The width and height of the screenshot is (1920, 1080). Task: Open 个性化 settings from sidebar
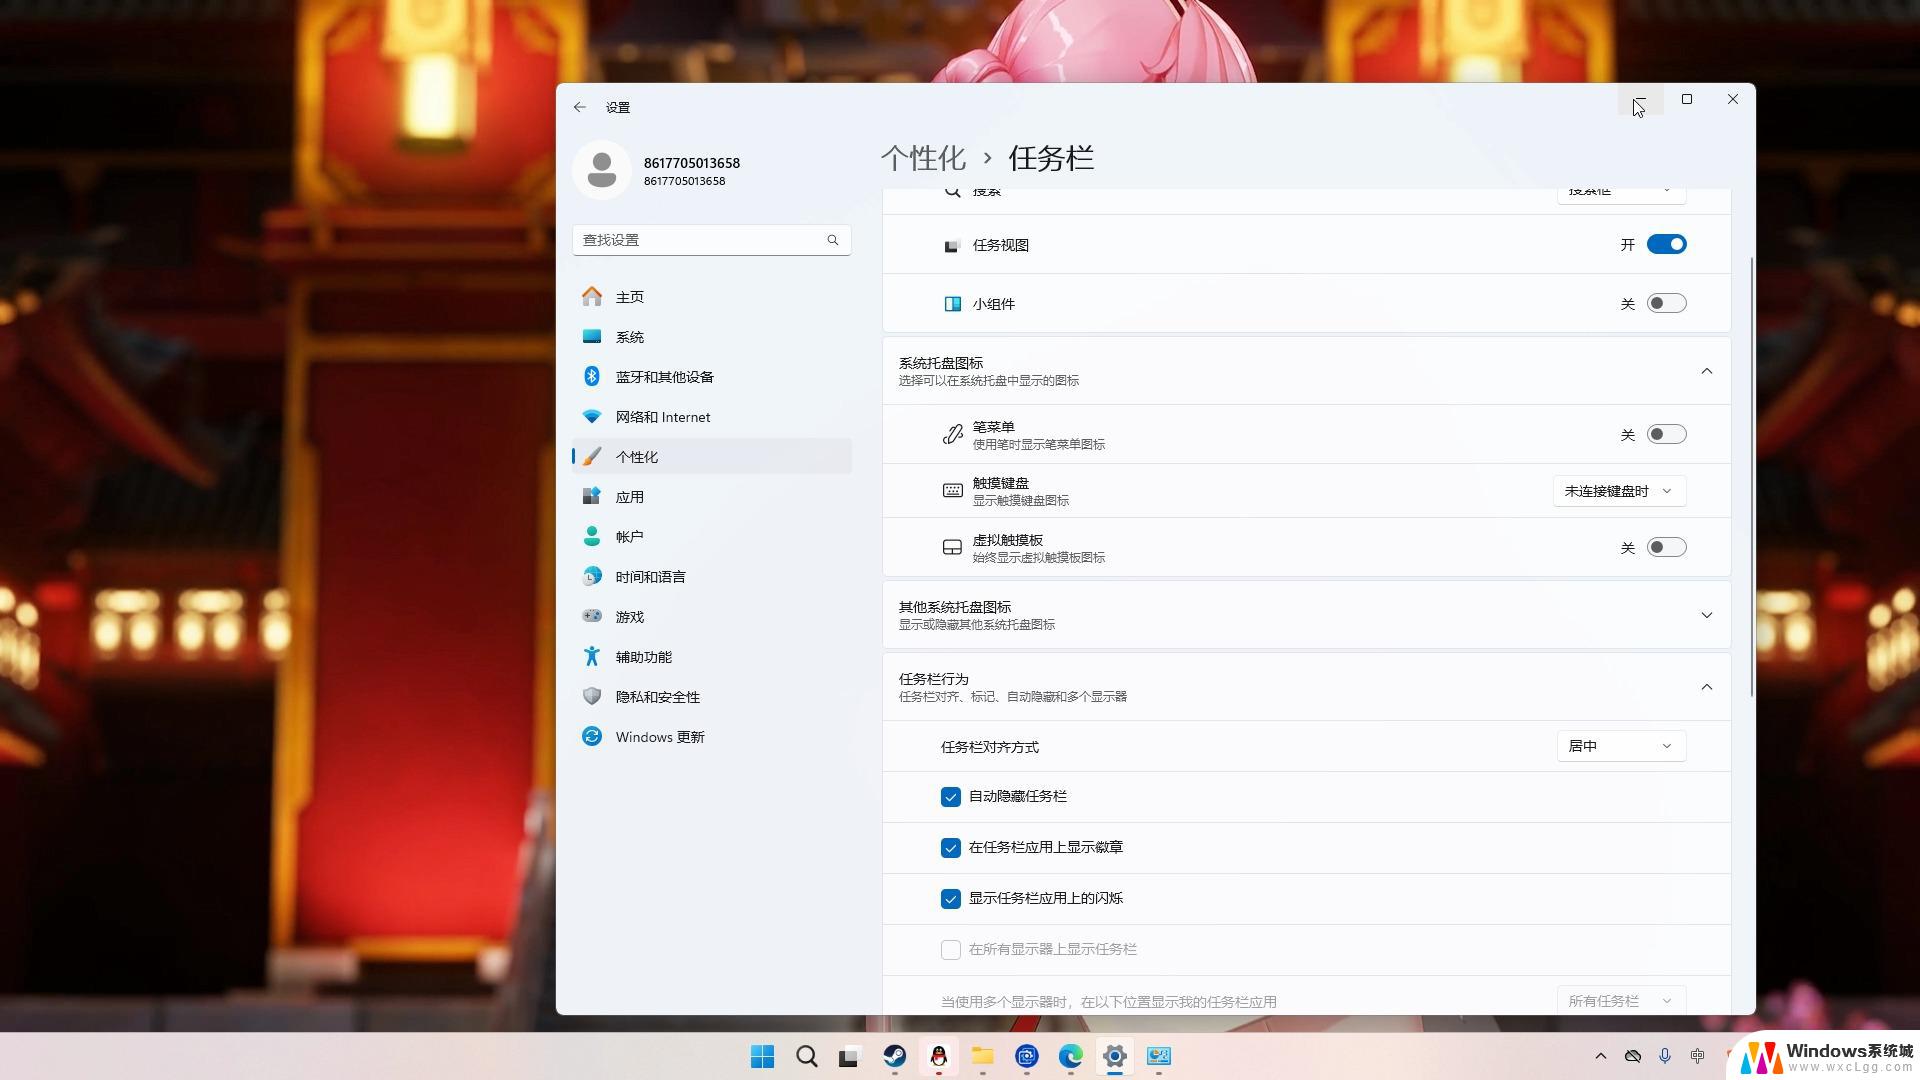tap(640, 456)
